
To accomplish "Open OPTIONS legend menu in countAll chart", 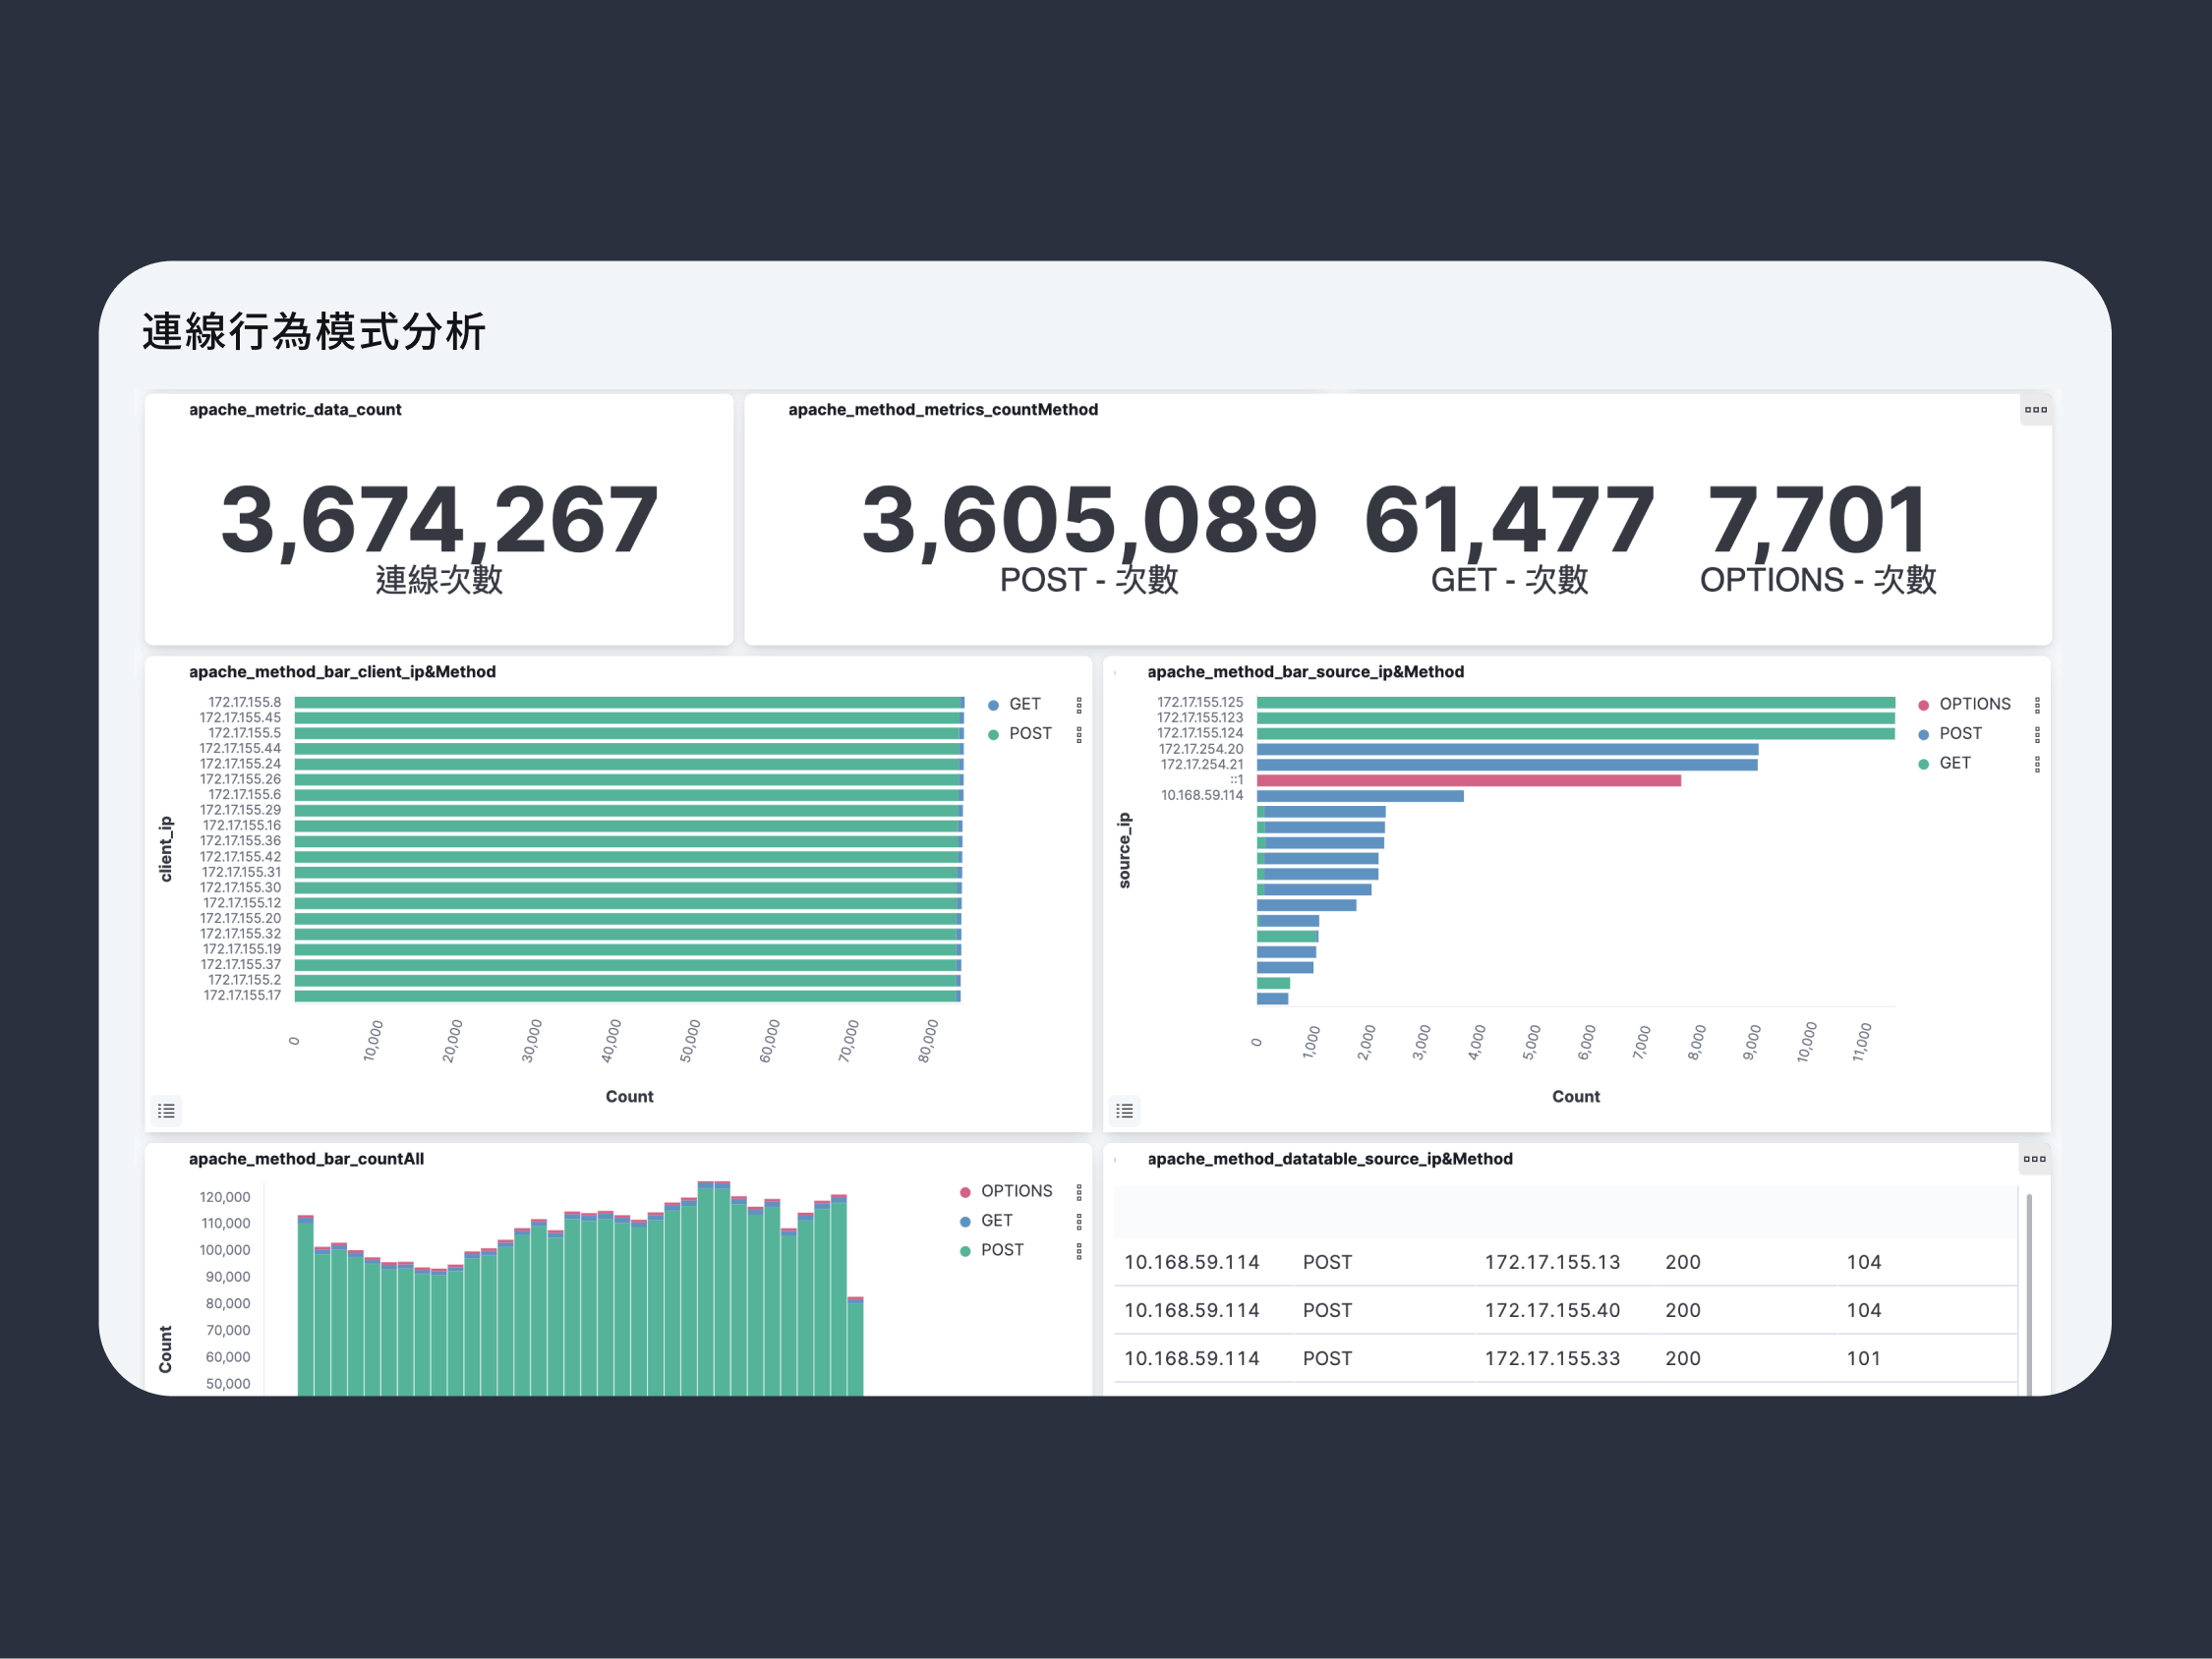I will [x=1079, y=1192].
